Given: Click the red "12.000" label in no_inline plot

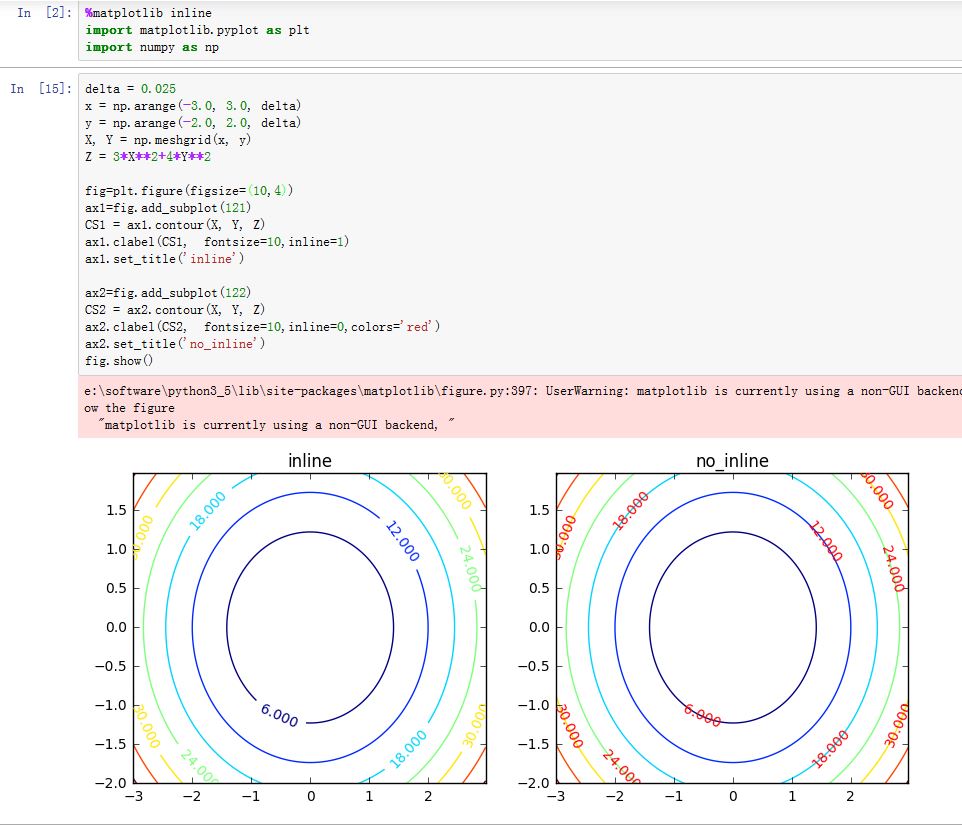Looking at the screenshot, I should click(826, 541).
